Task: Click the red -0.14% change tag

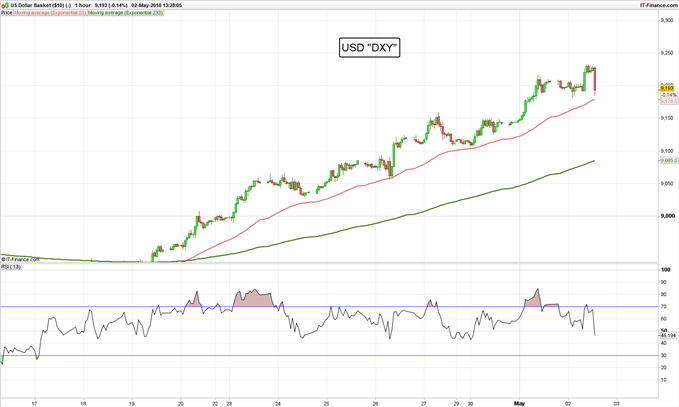Action: tap(669, 95)
